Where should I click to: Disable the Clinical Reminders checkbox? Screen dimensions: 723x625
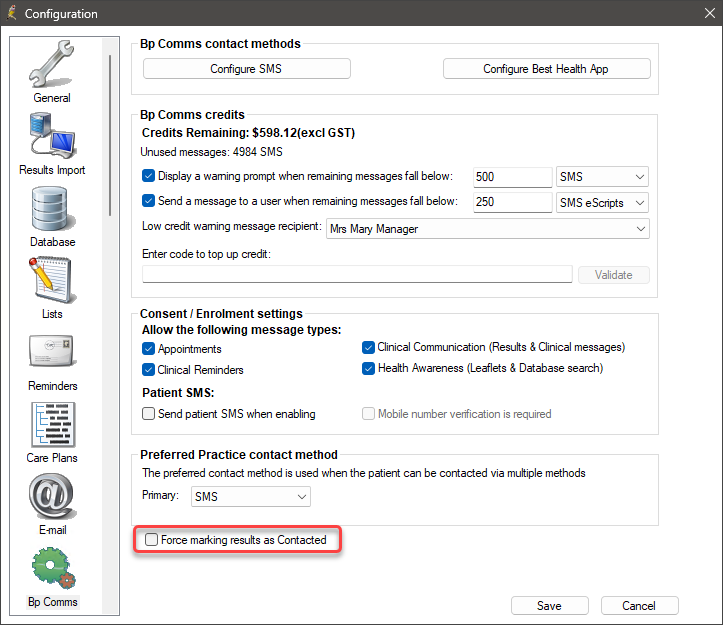pyautogui.click(x=148, y=369)
